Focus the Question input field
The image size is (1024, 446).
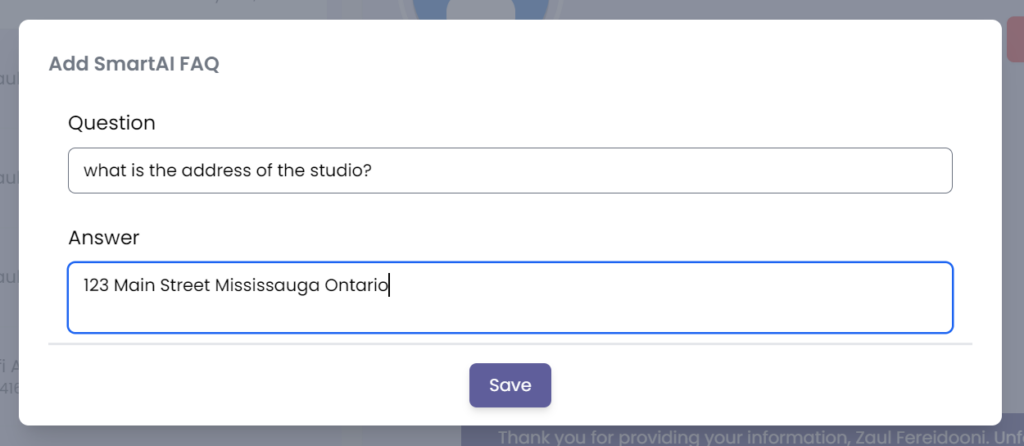510,171
